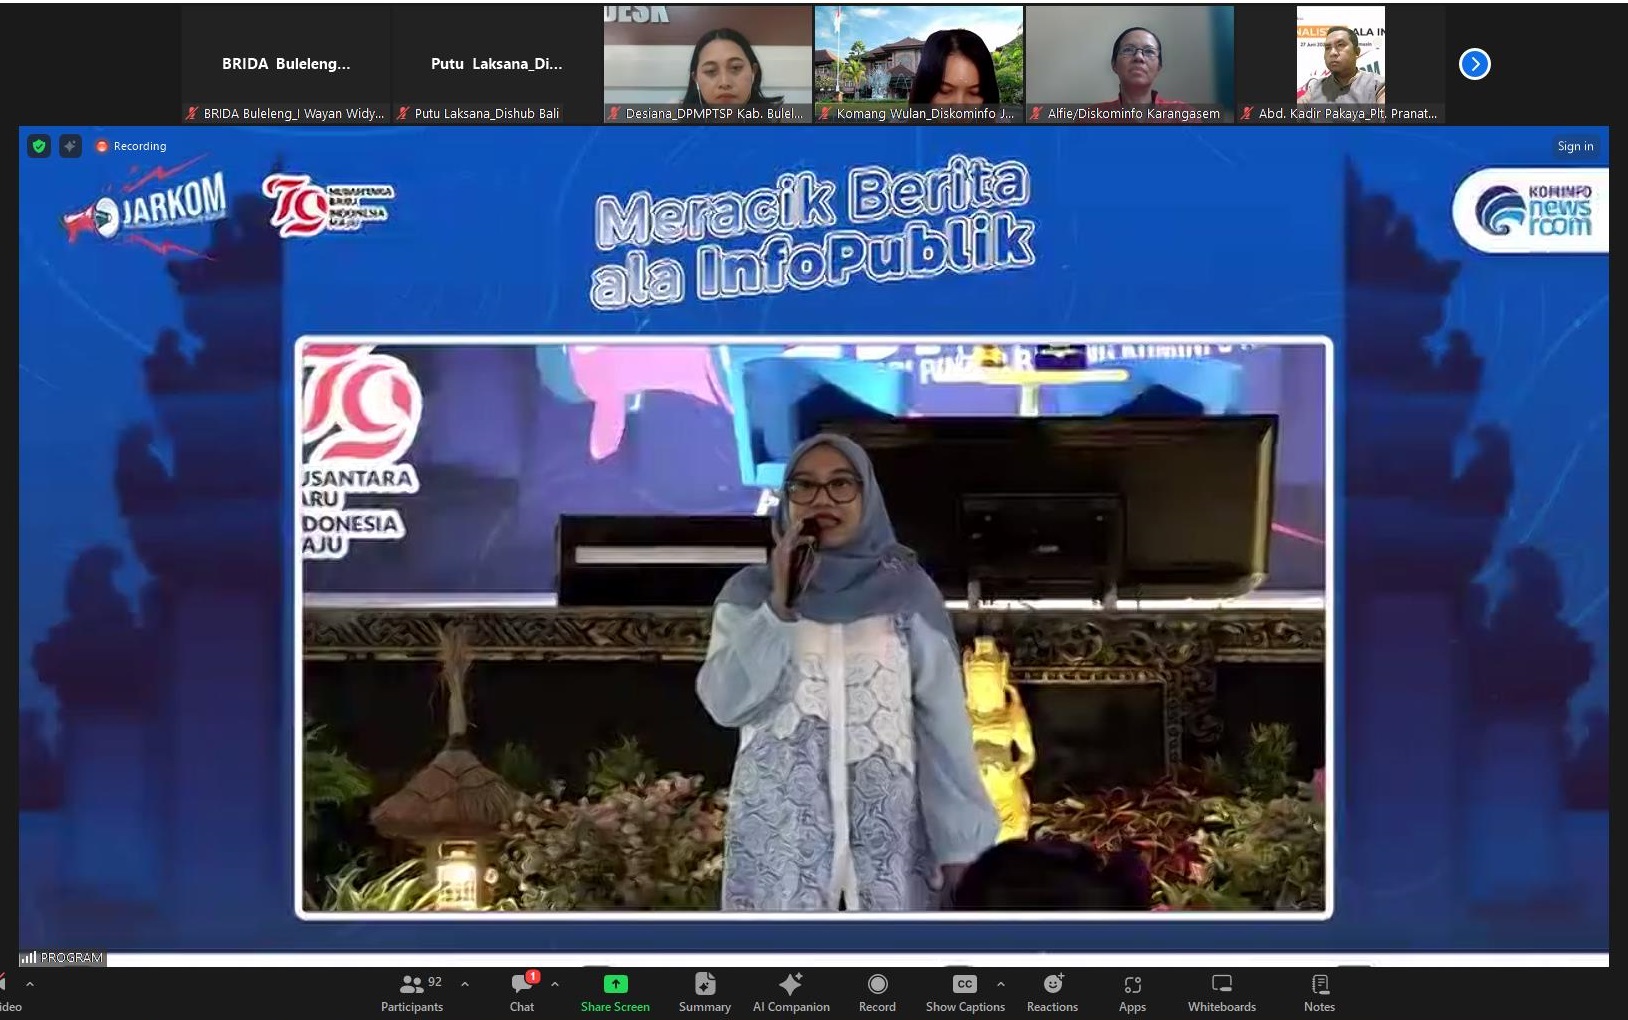1628x1020 pixels.
Task: Expand the video options caret at bottom left
Action: [29, 984]
